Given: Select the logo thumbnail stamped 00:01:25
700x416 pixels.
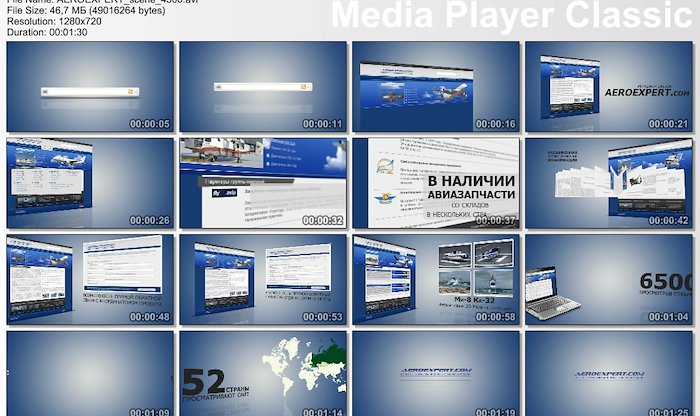Looking at the screenshot, I should 608,373.
